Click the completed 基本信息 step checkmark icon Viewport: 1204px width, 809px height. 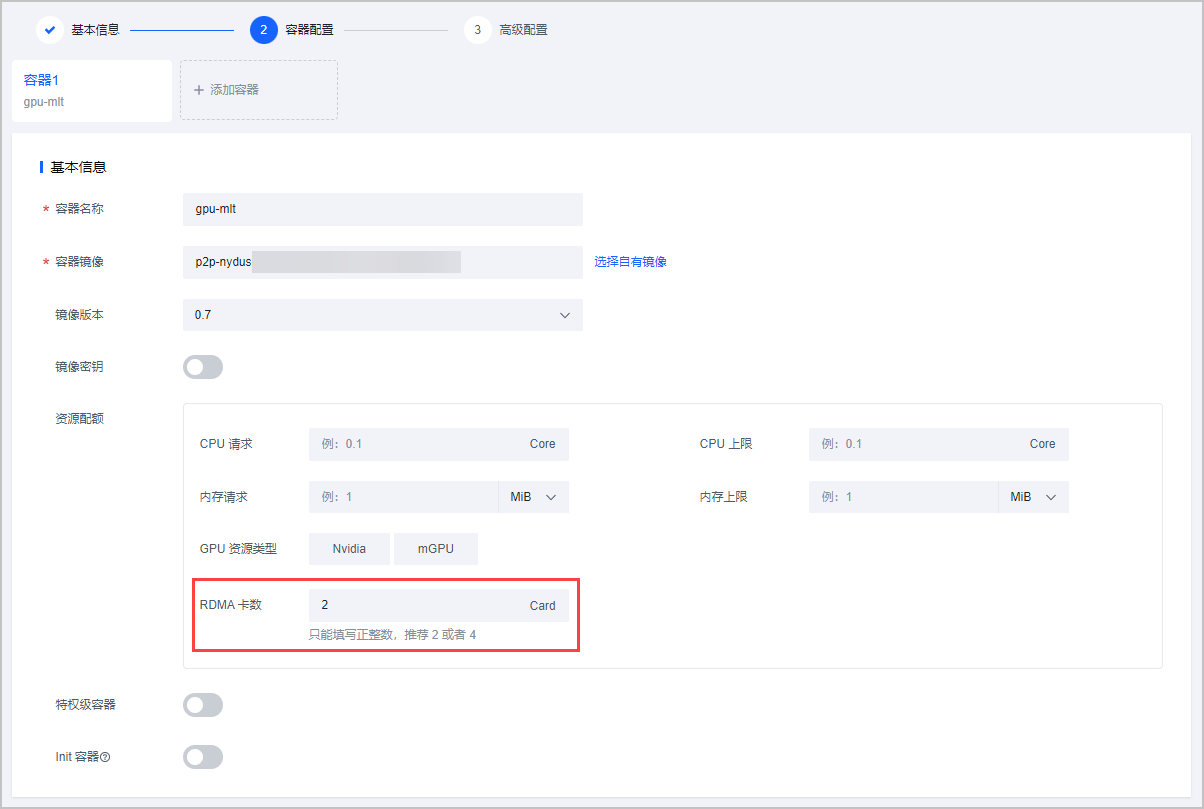point(50,30)
